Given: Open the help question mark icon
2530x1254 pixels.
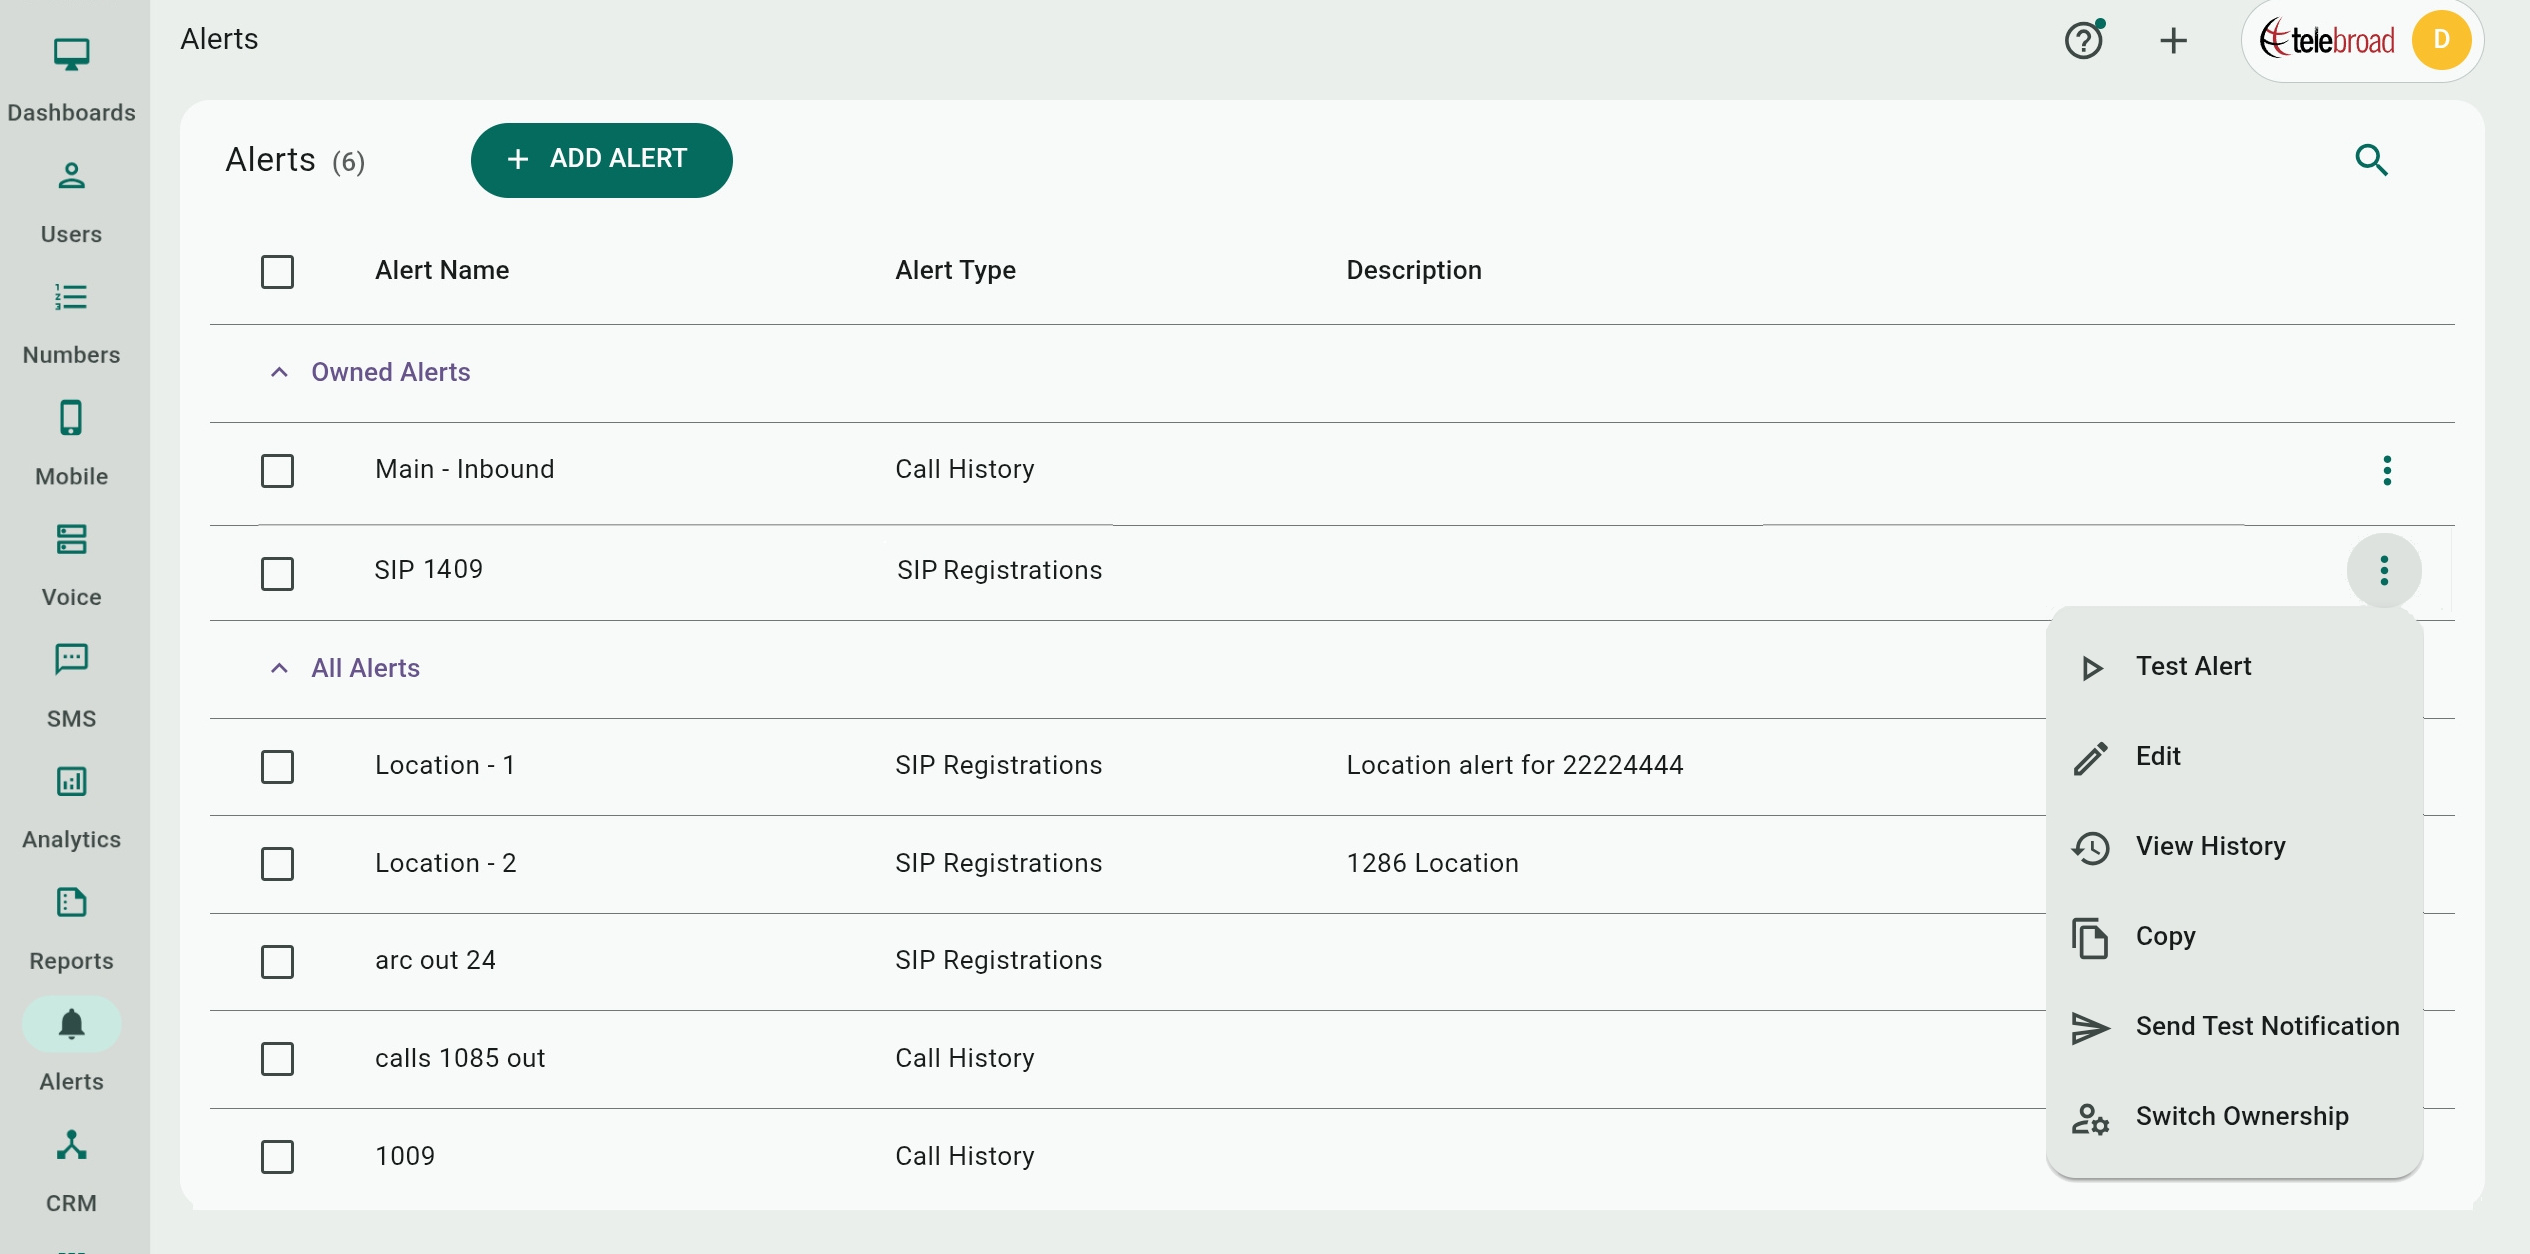Looking at the screenshot, I should click(x=2084, y=40).
